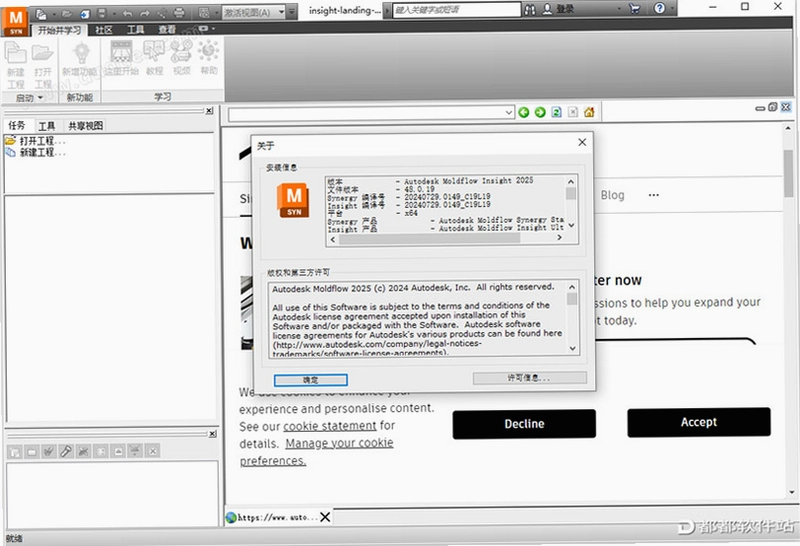The height and width of the screenshot is (546, 800).
Task: Click the flashlight icon in lower panel toolbar
Action: [x=66, y=451]
